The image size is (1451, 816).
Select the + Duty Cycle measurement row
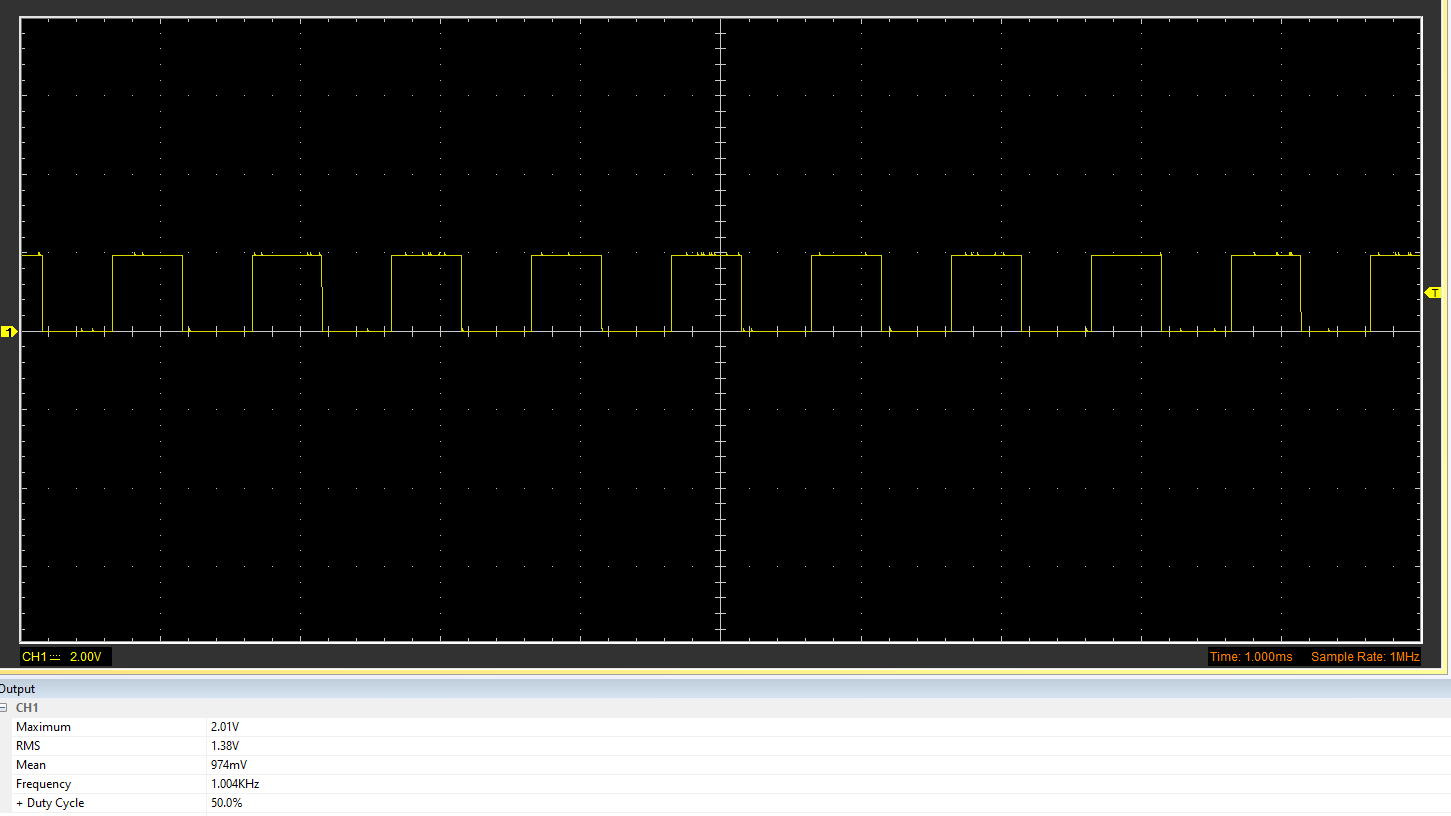(x=50, y=803)
